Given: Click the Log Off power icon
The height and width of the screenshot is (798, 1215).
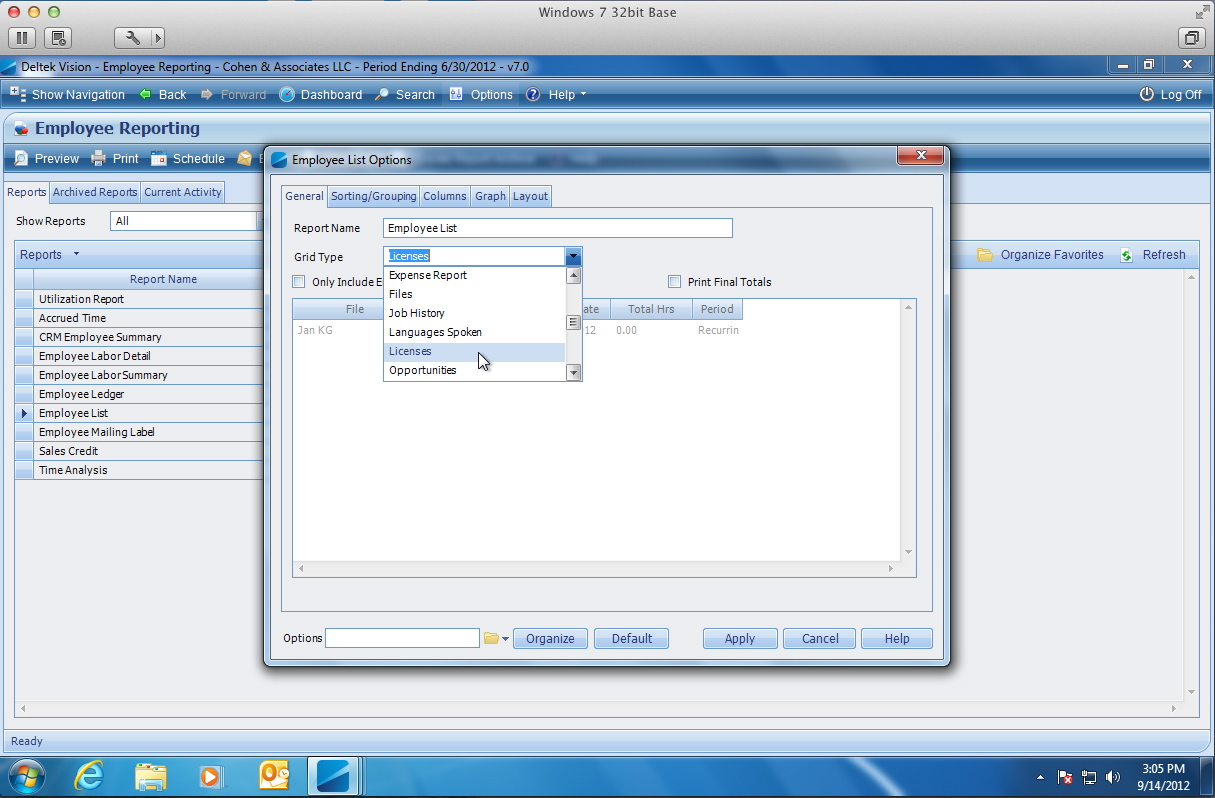Looking at the screenshot, I should coord(1147,95).
